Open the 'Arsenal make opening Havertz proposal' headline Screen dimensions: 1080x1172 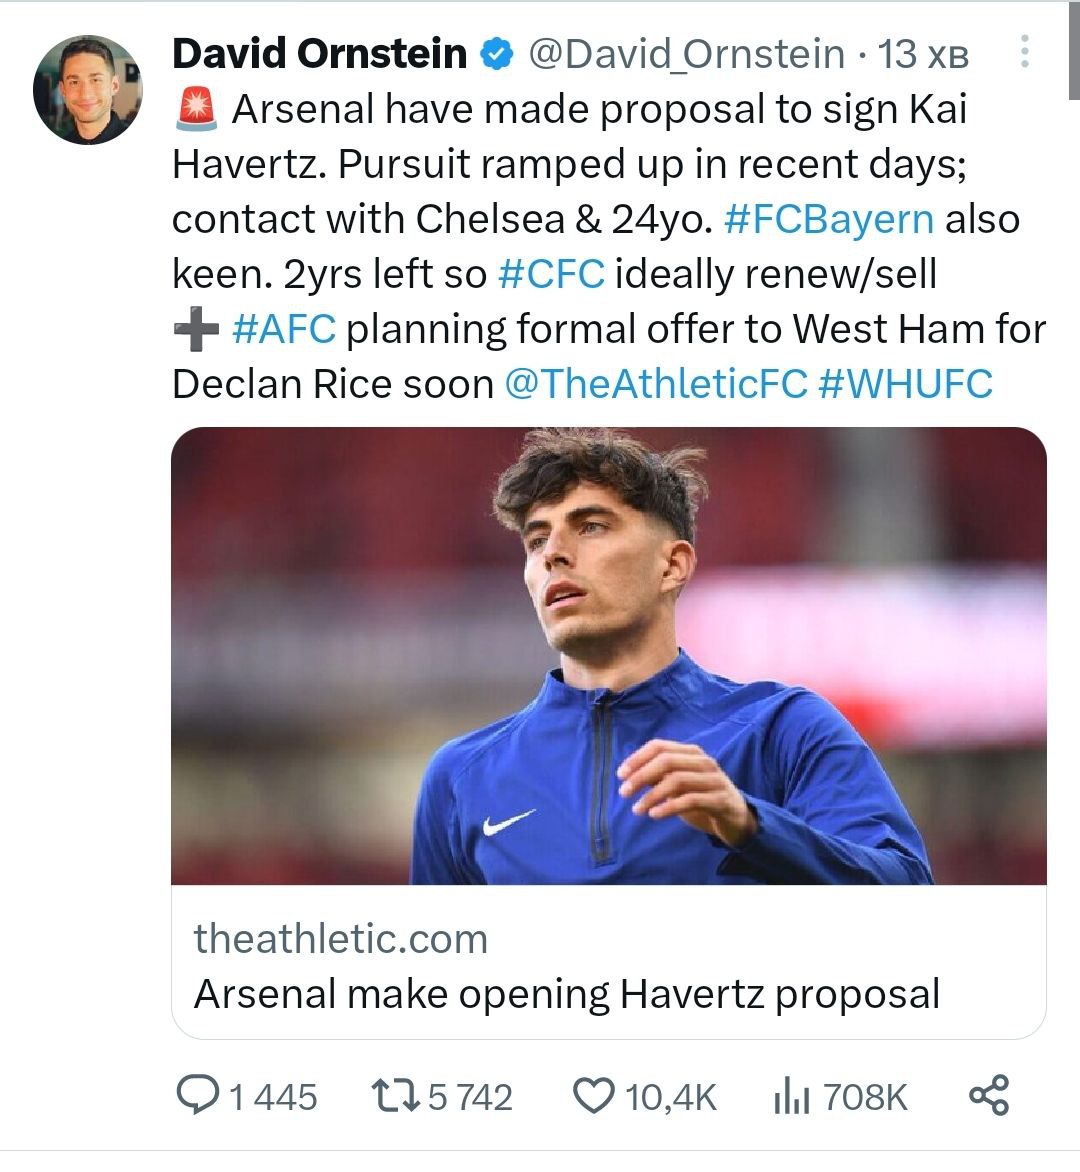pyautogui.click(x=566, y=994)
